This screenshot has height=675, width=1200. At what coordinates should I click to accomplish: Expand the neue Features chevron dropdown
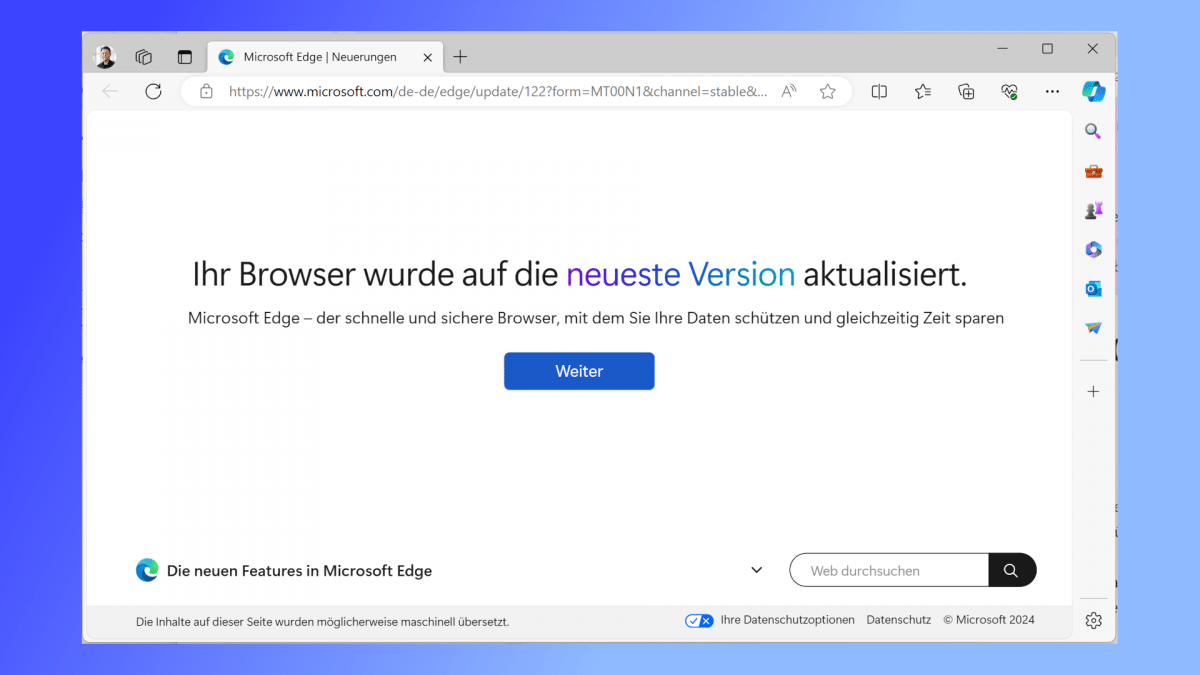coord(757,569)
